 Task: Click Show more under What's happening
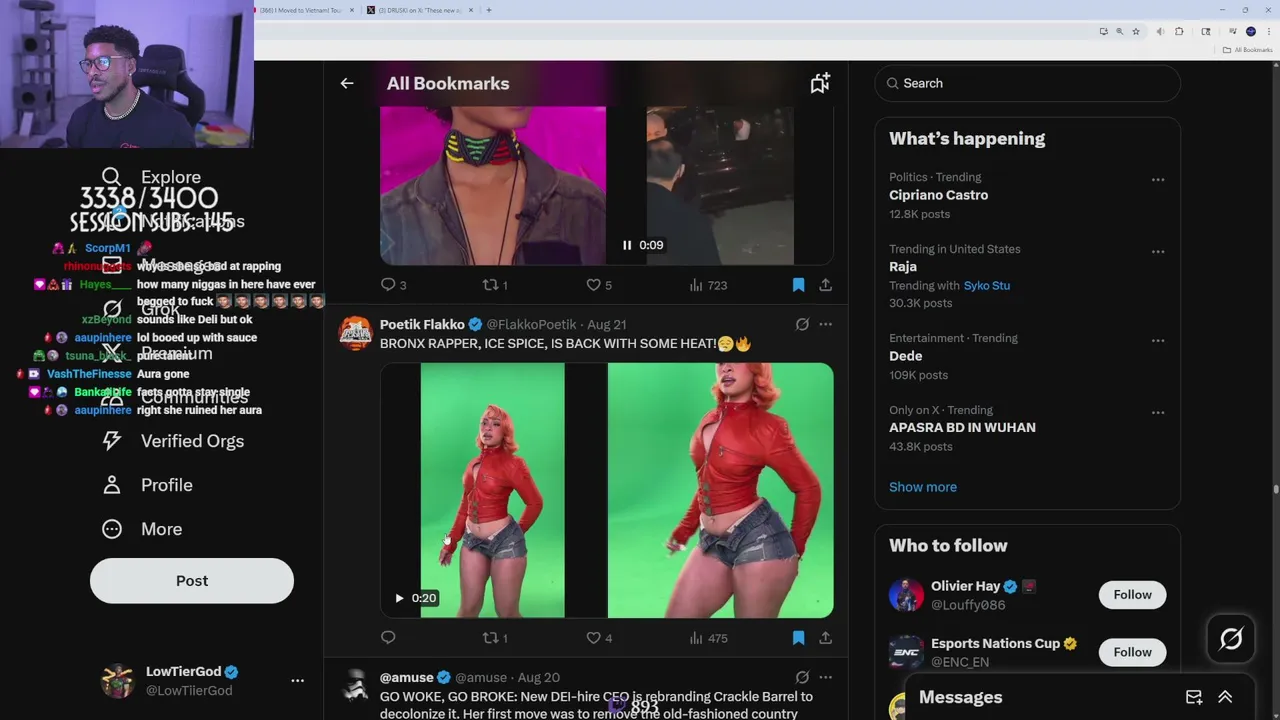[x=922, y=487]
